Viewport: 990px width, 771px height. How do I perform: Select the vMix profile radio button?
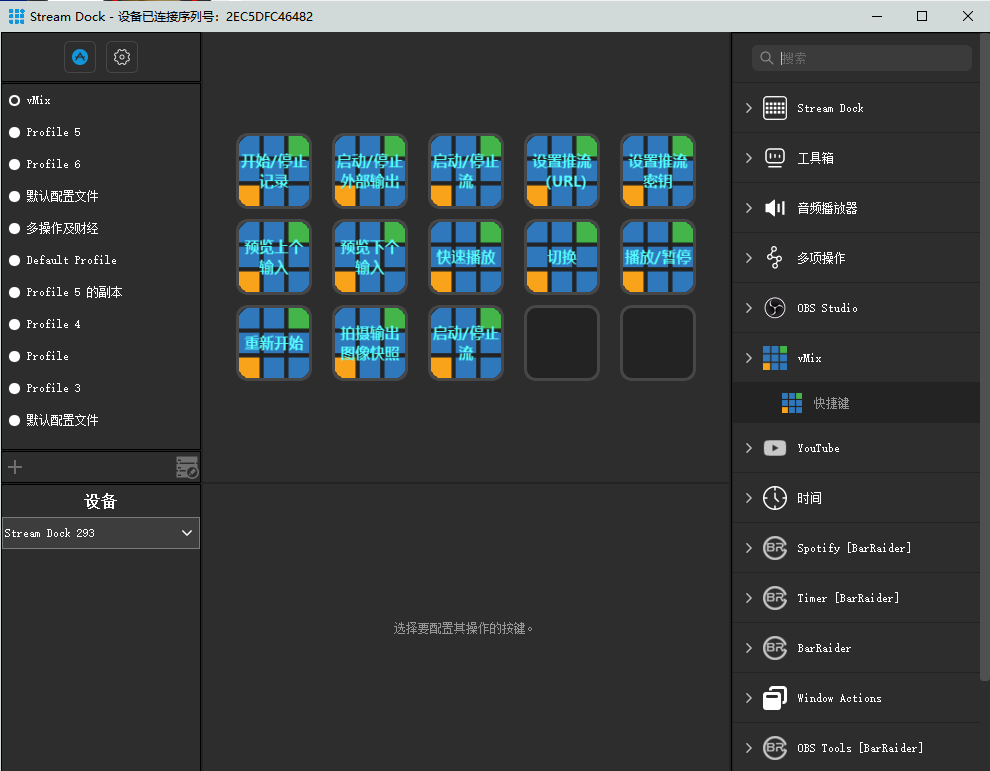coord(15,100)
